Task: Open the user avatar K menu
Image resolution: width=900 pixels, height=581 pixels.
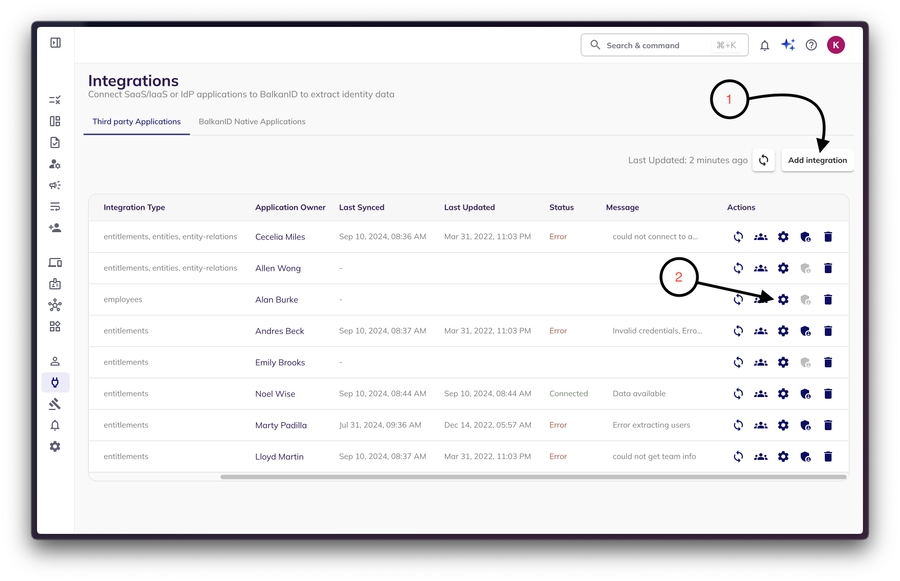Action: [836, 45]
